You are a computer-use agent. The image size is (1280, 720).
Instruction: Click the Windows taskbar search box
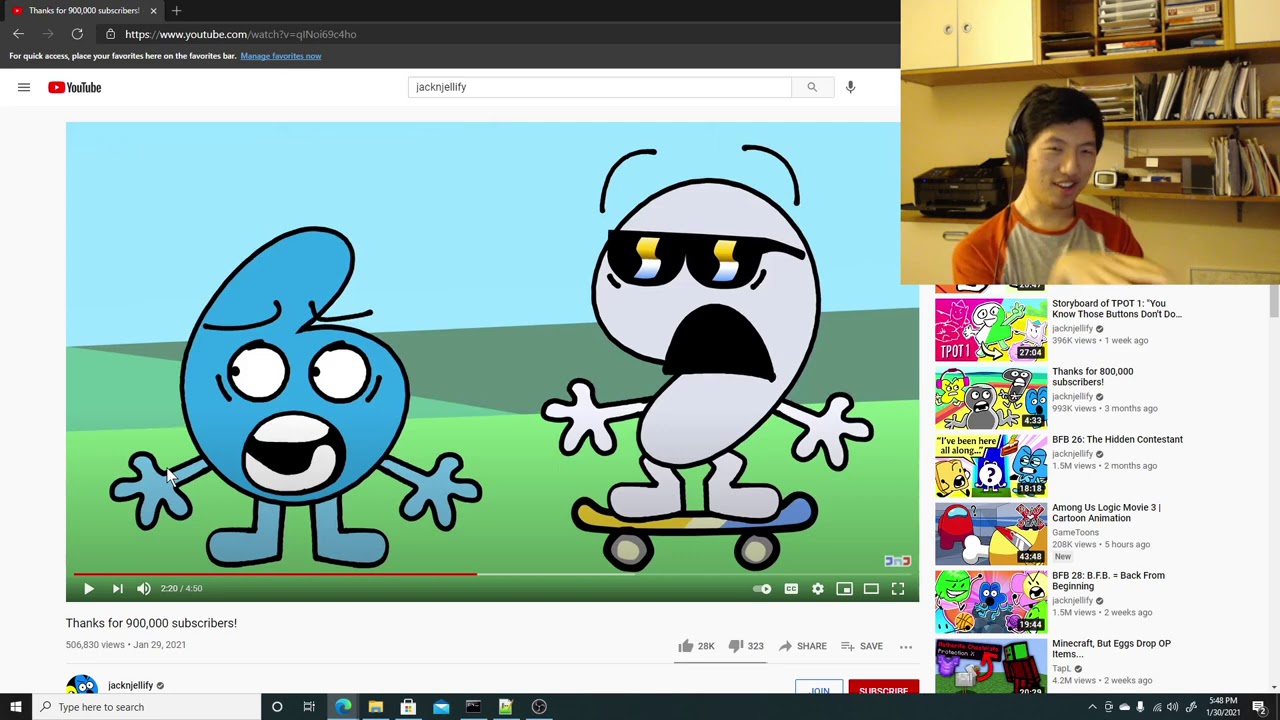coord(147,707)
